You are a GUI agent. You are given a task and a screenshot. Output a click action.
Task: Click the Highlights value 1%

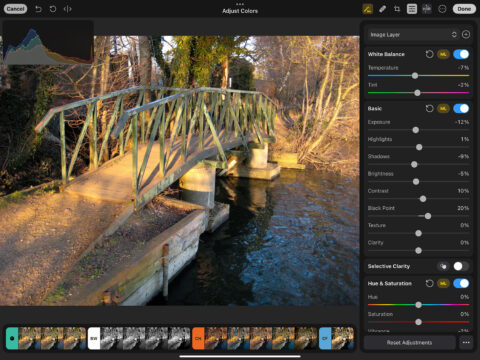click(x=465, y=139)
